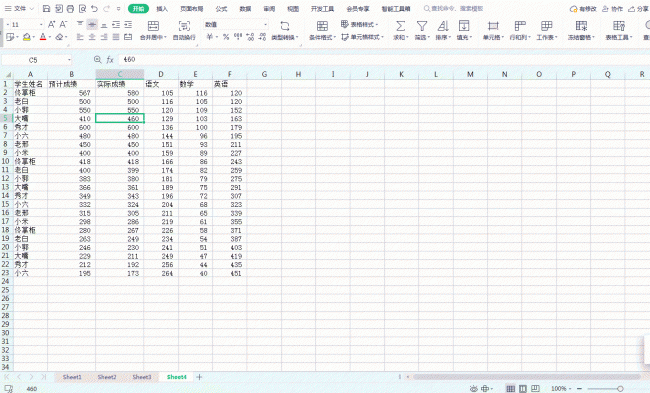The height and width of the screenshot is (393, 650).
Task: Click the command search field
Action: [453, 9]
